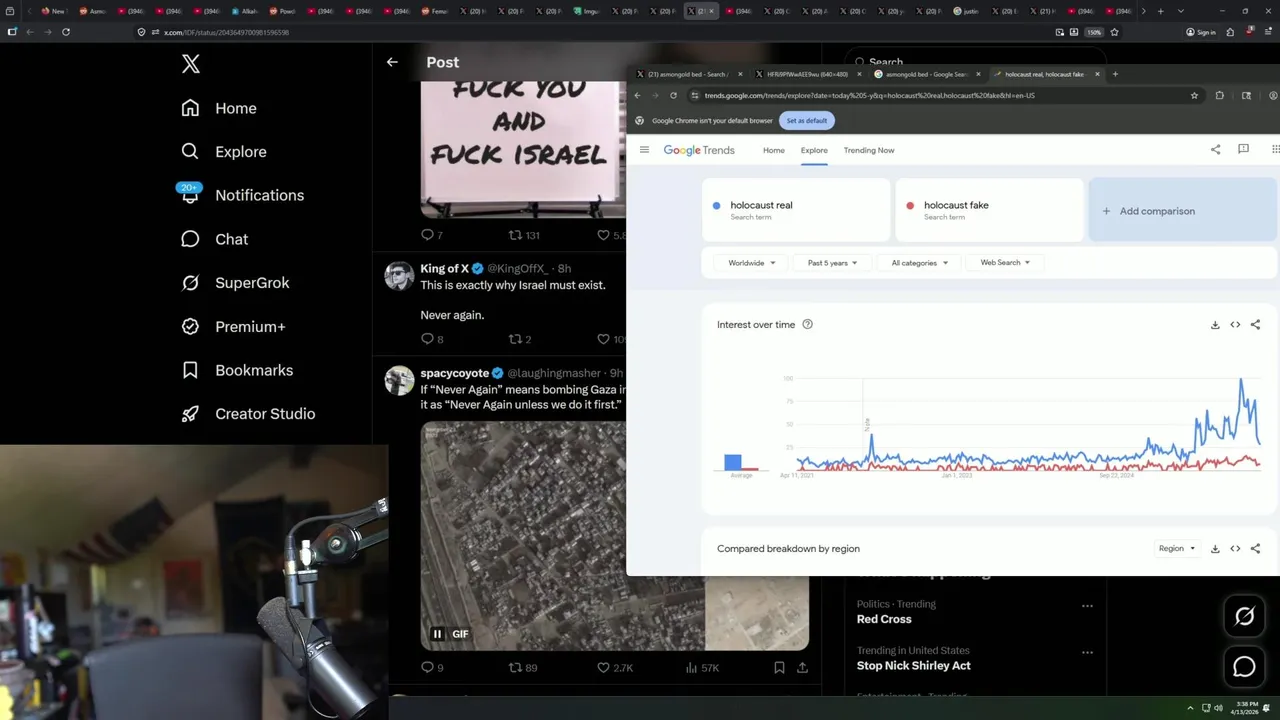Open Bookmarks in X sidebar
1280x720 pixels.
[237, 370]
